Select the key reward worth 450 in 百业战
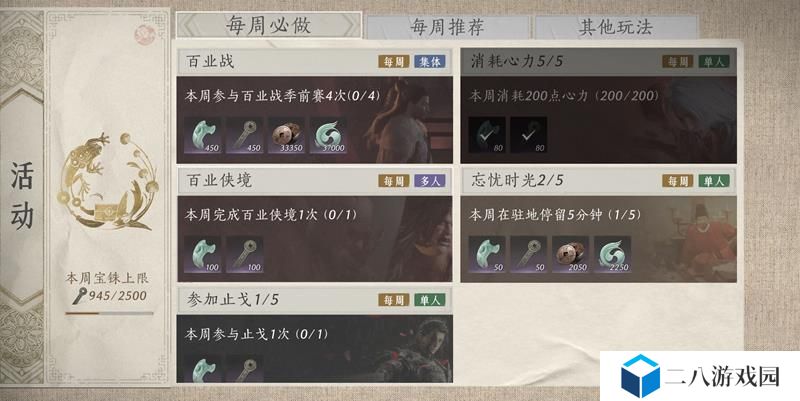 244,135
